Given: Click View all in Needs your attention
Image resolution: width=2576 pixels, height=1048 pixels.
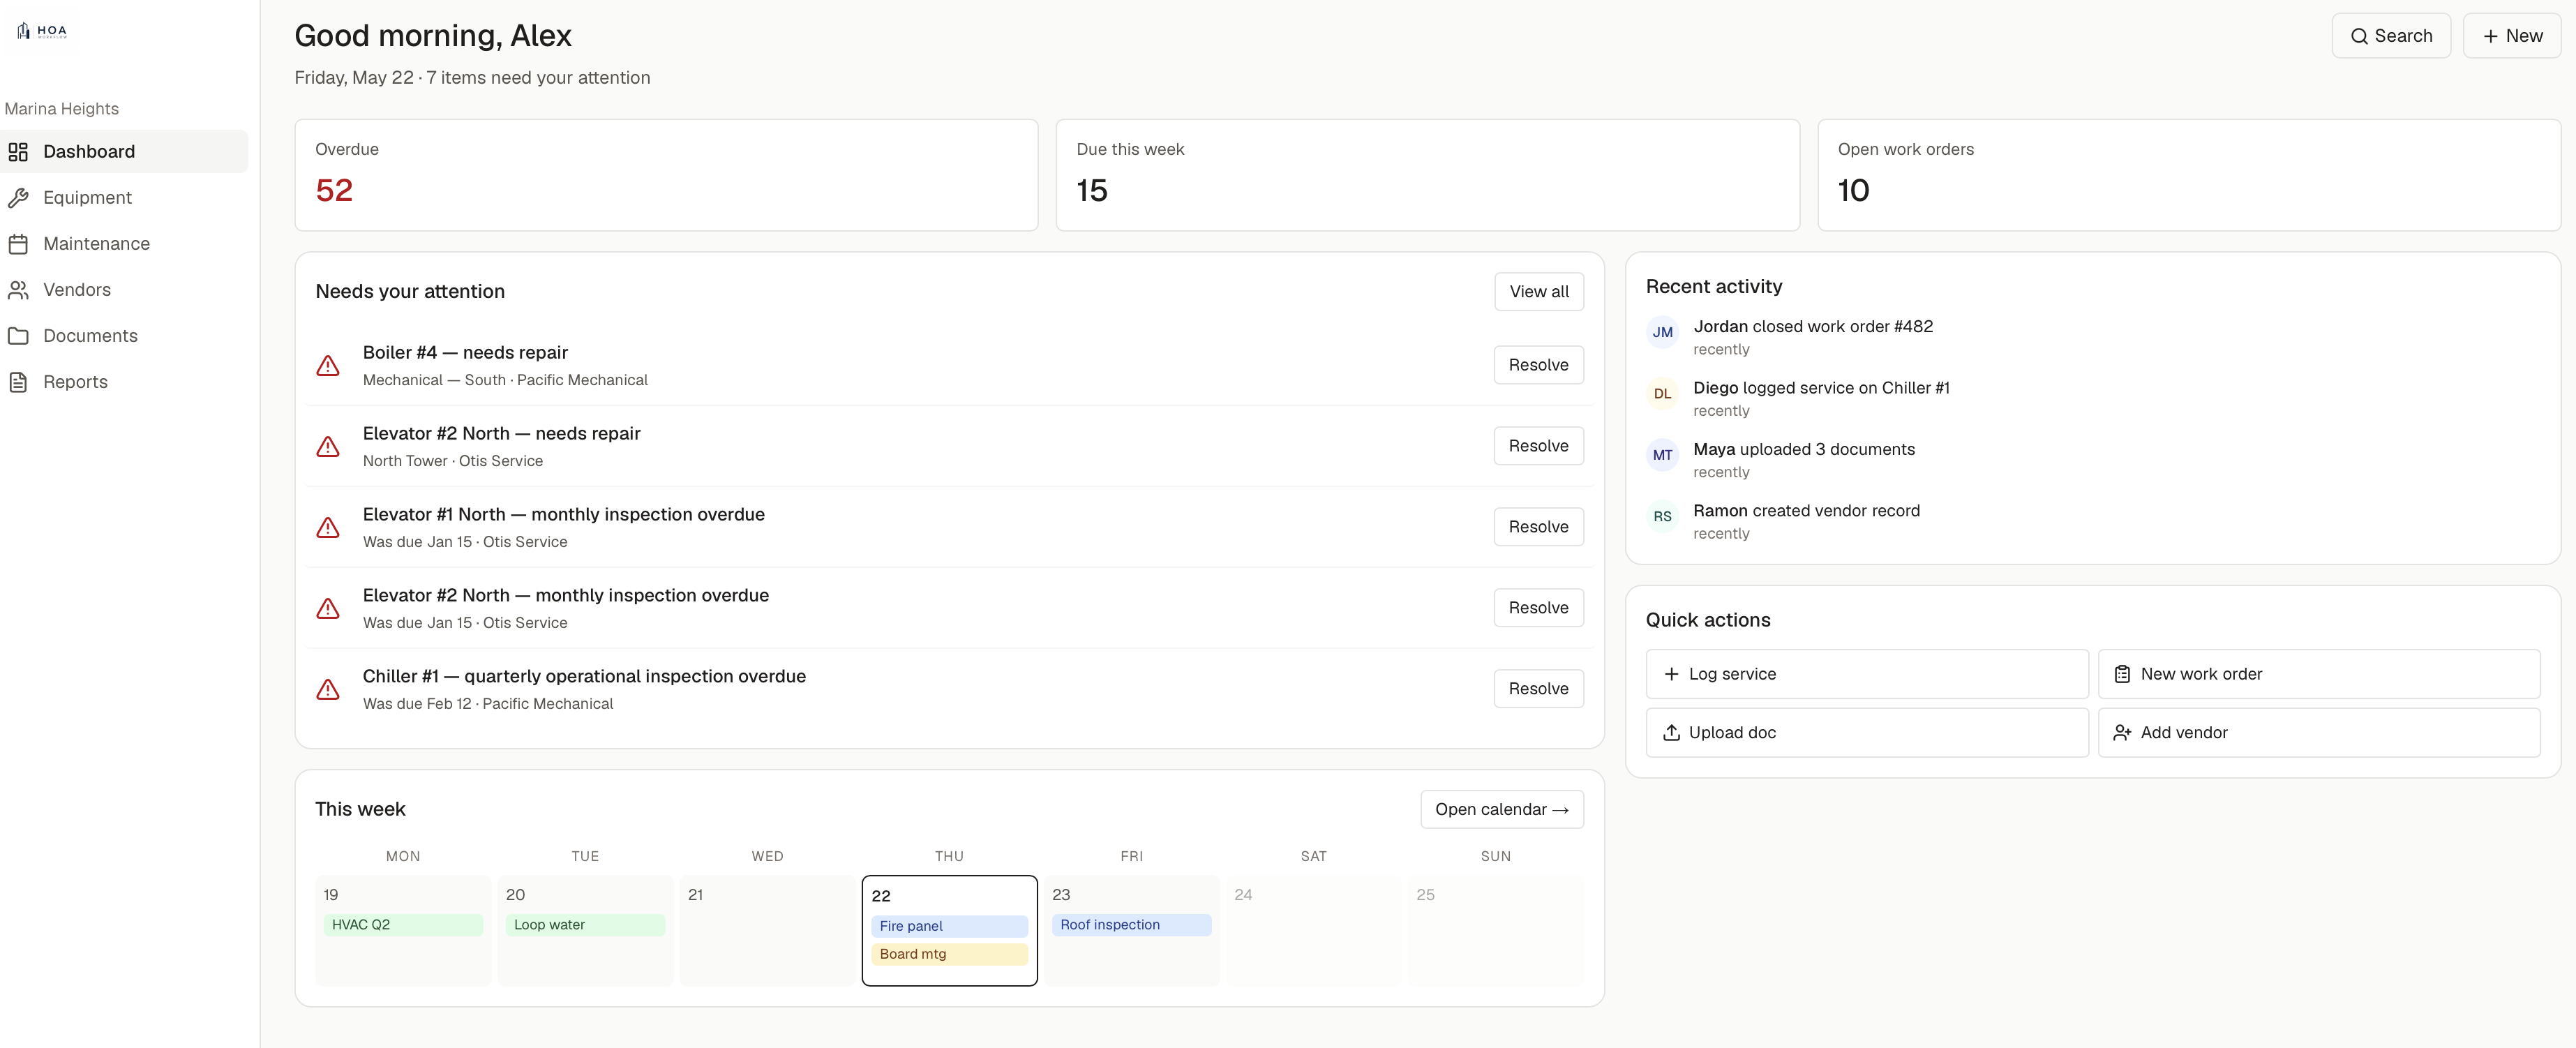Looking at the screenshot, I should (x=1539, y=292).
